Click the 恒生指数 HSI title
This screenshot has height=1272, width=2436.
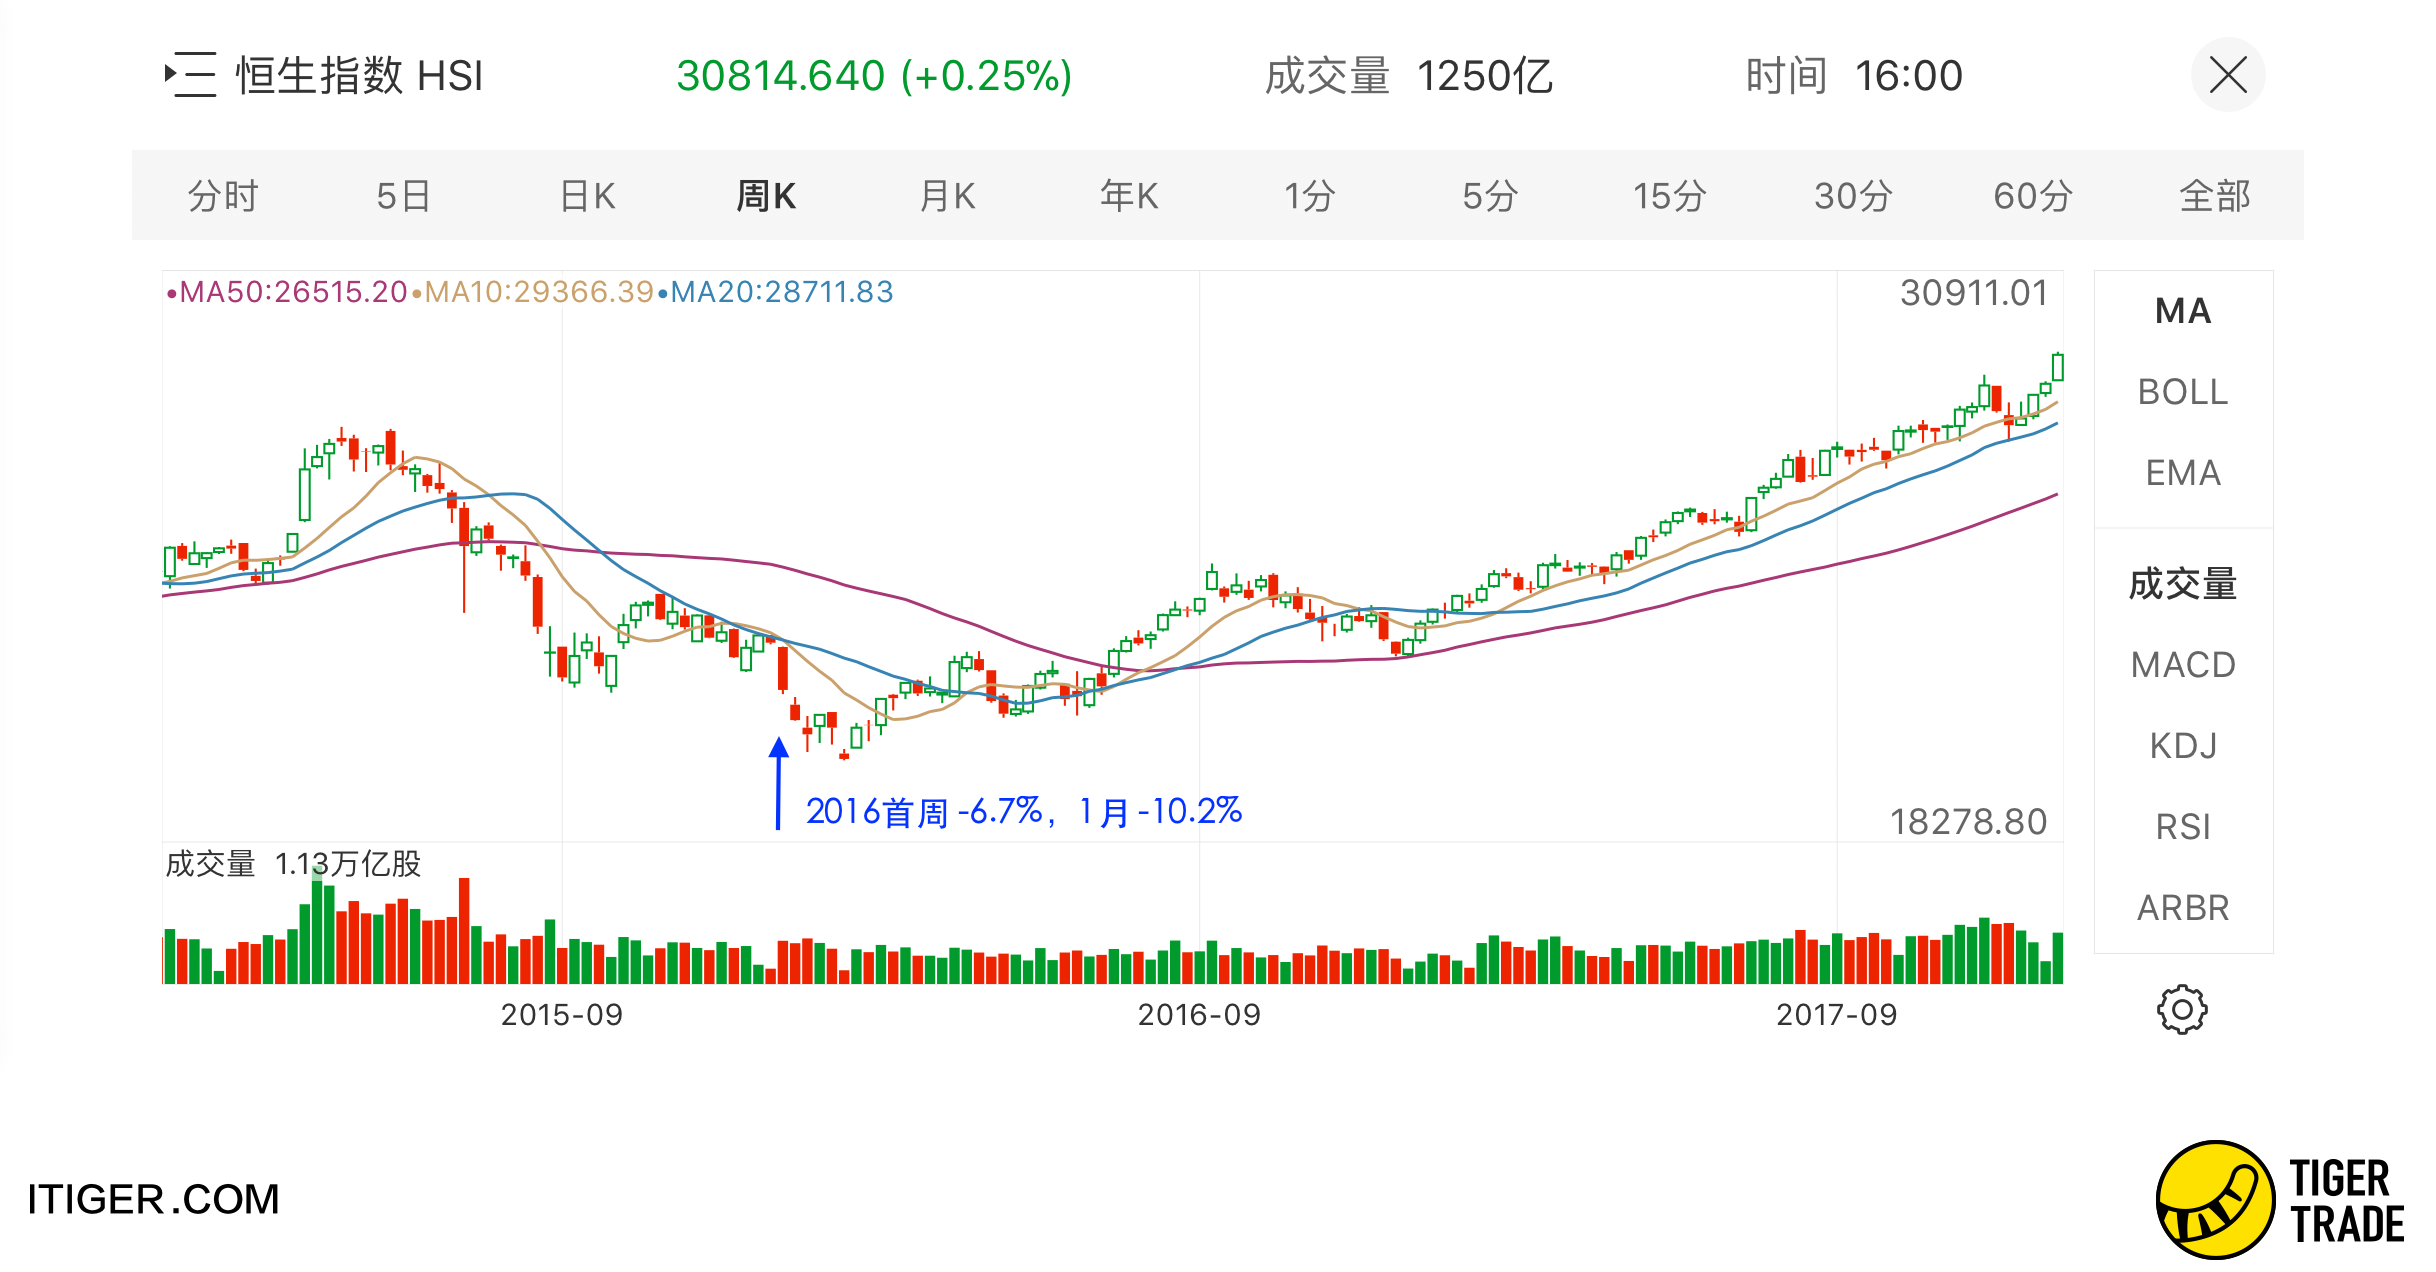359,76
